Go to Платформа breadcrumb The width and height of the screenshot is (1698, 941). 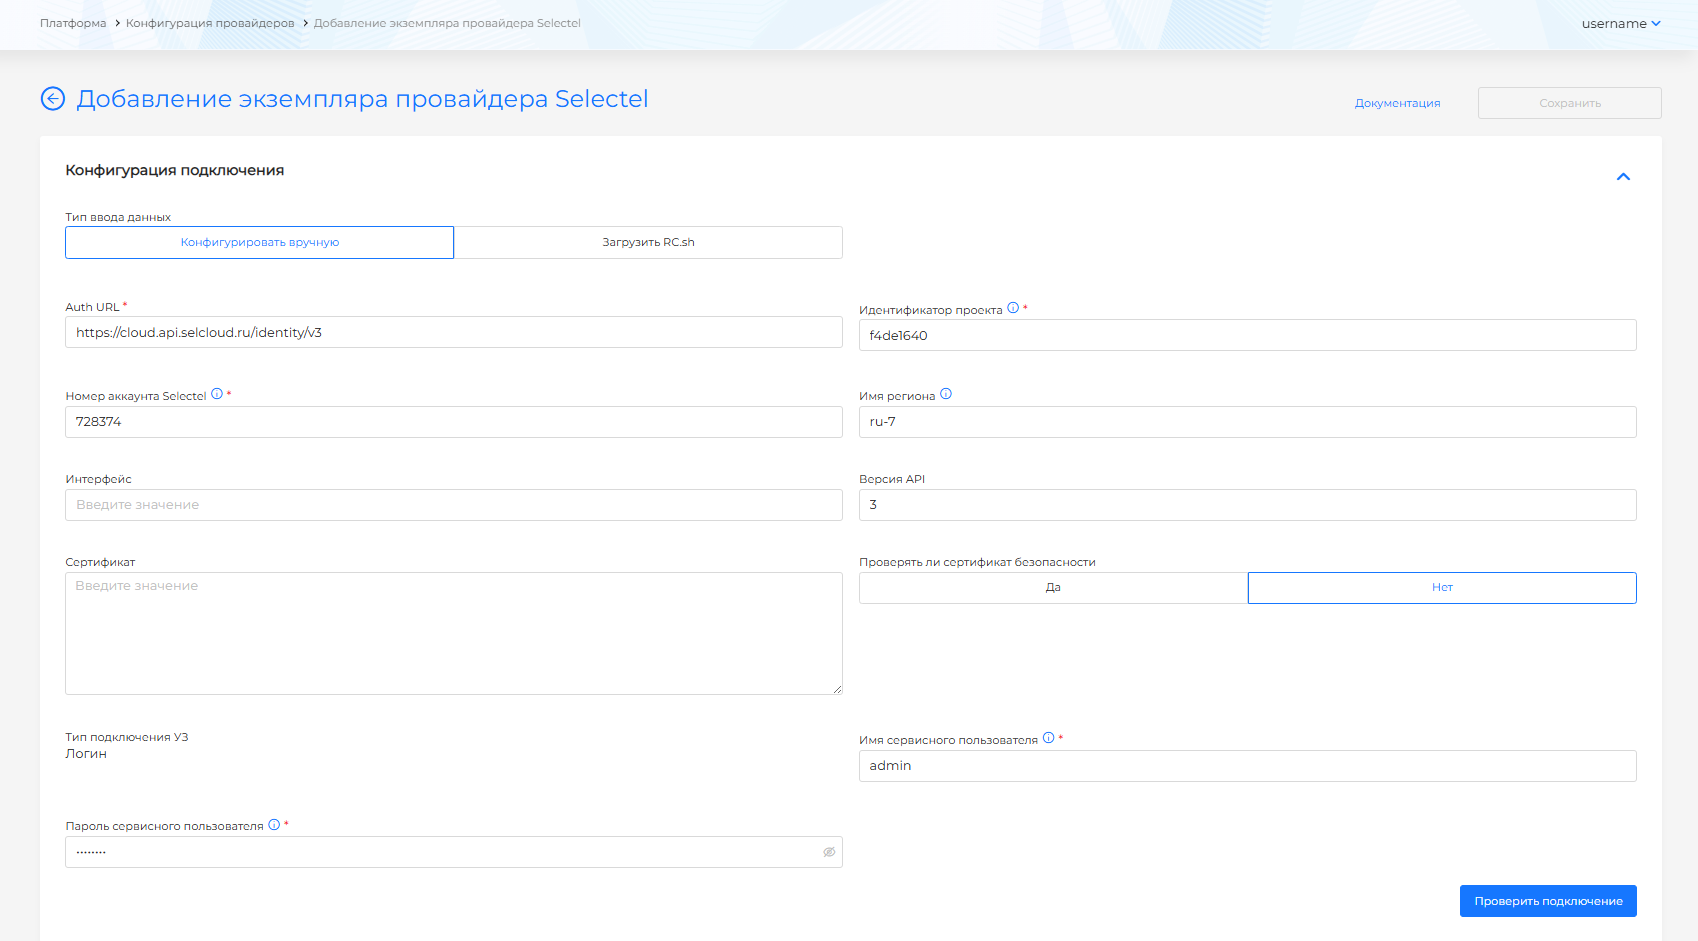pos(73,23)
